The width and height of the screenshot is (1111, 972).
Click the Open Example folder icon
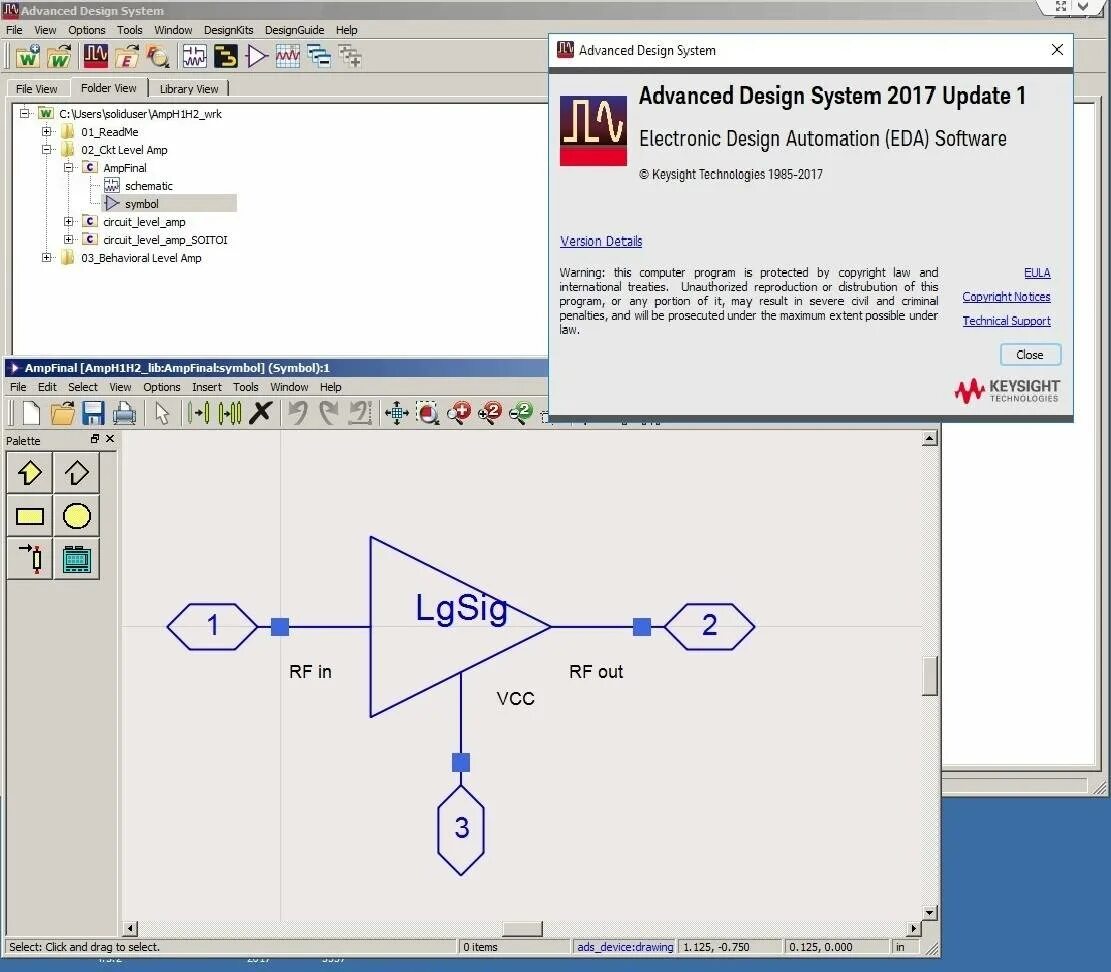click(127, 56)
